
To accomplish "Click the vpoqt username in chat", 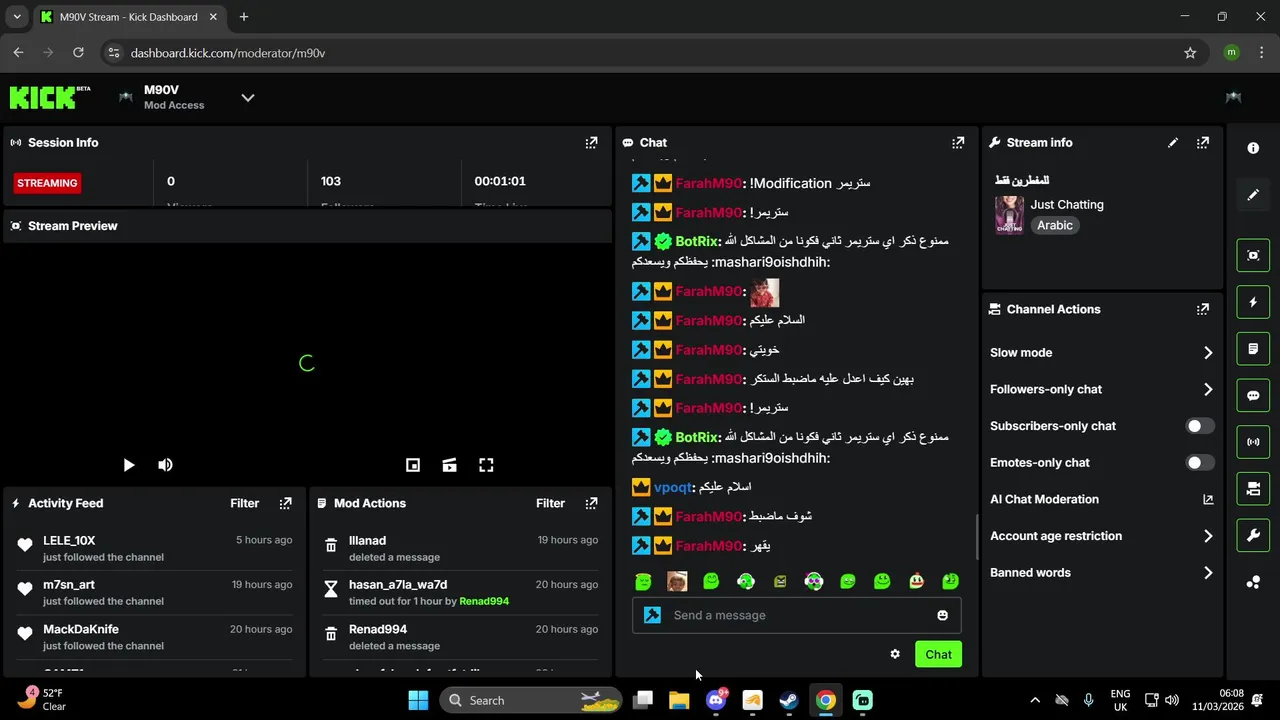I will (x=672, y=487).
